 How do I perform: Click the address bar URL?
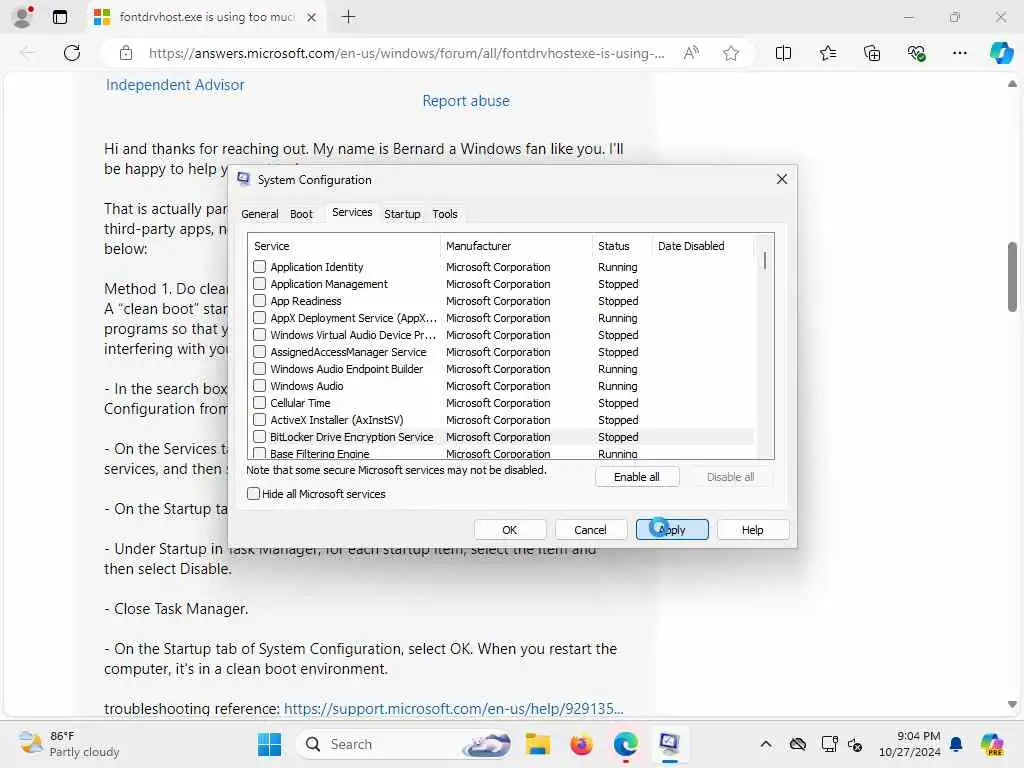406,53
